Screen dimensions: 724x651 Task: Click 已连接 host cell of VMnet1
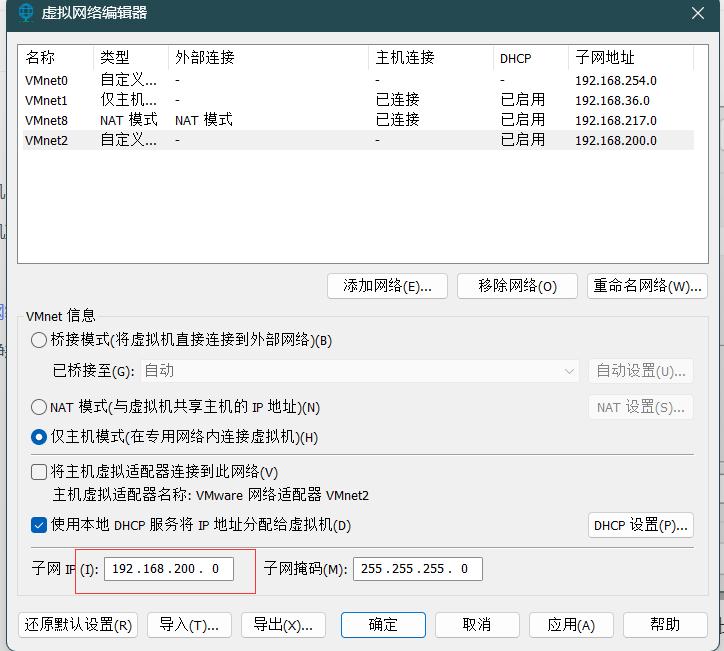(x=398, y=100)
